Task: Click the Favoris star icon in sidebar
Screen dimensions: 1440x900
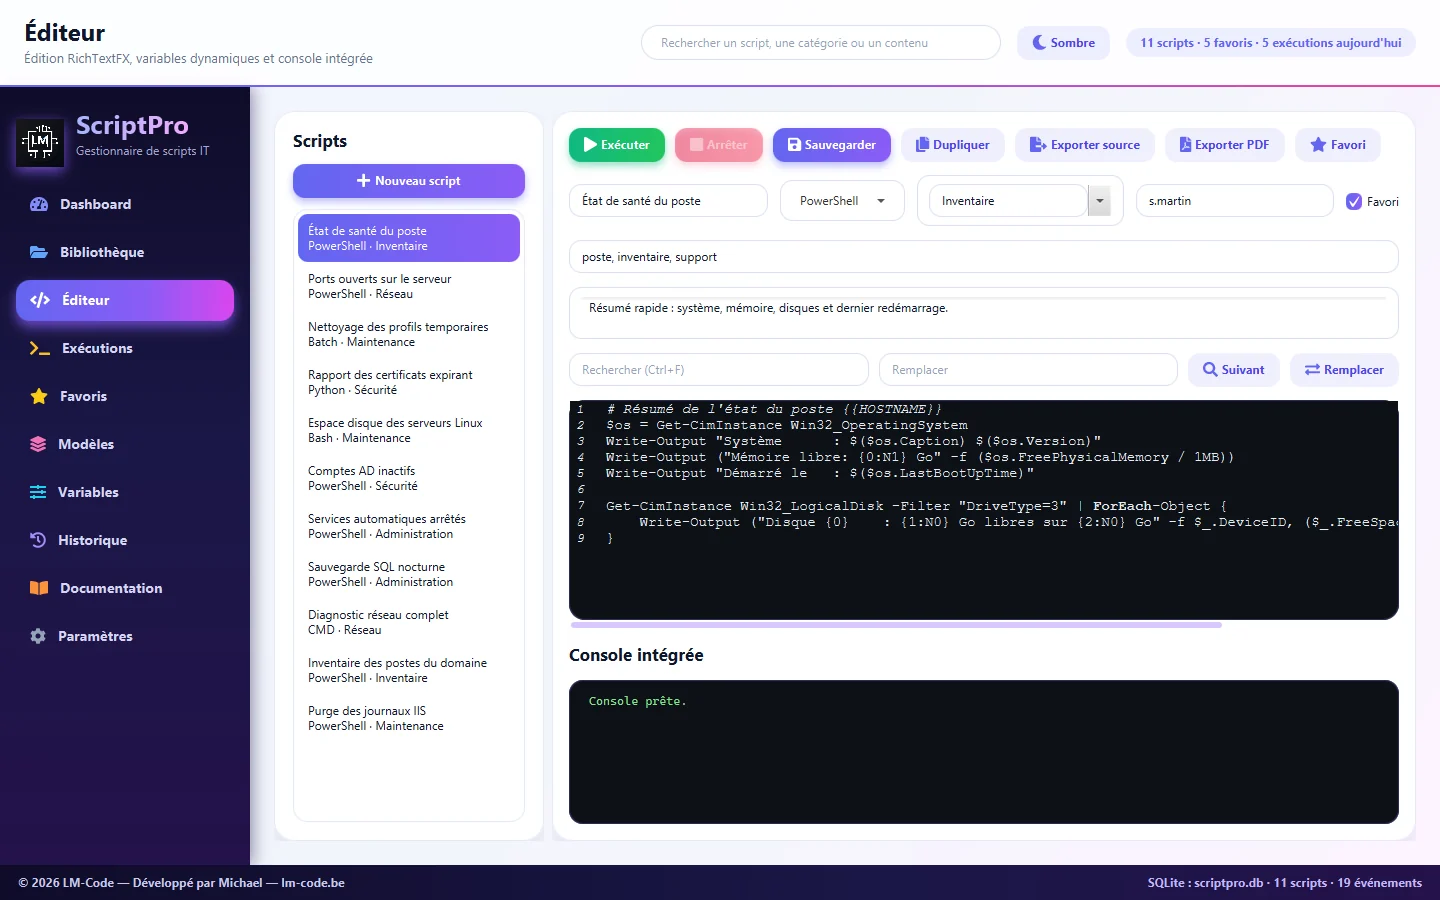Action: 39,396
